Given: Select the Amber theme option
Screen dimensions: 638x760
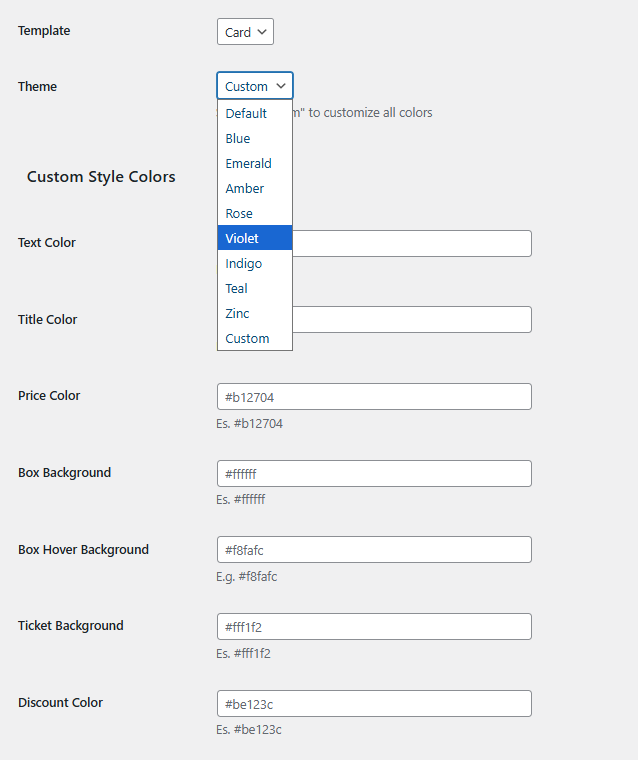Looking at the screenshot, I should [245, 189].
